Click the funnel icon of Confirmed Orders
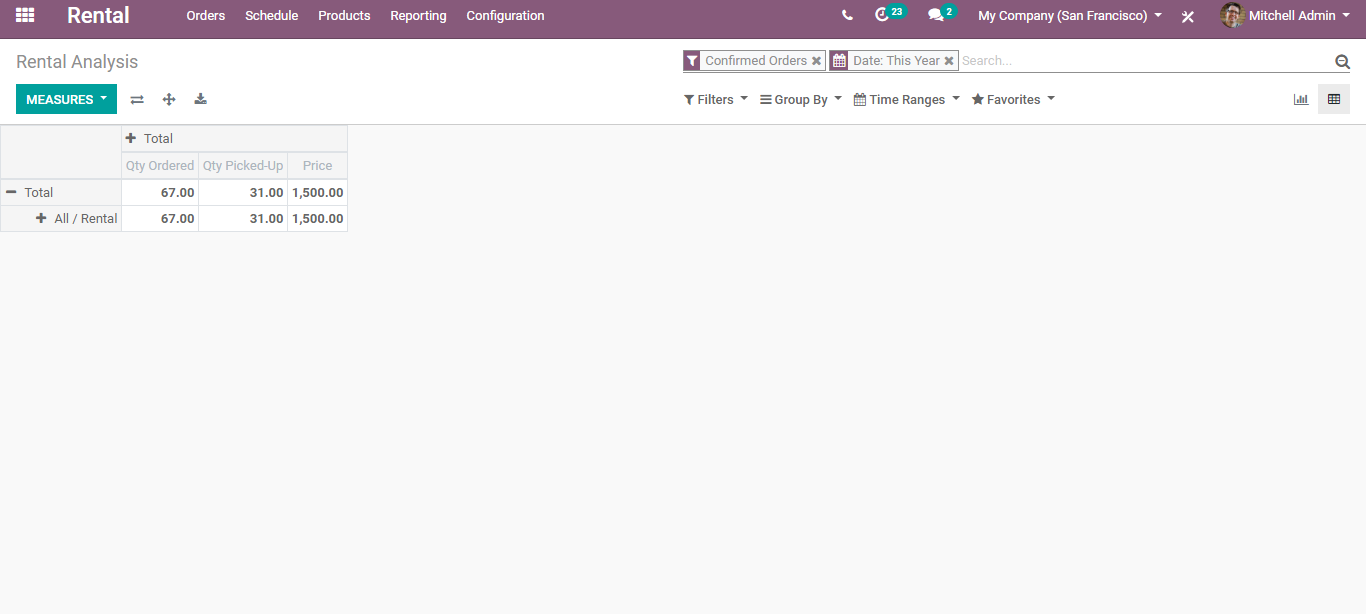This screenshot has width=1366, height=614. 692,61
